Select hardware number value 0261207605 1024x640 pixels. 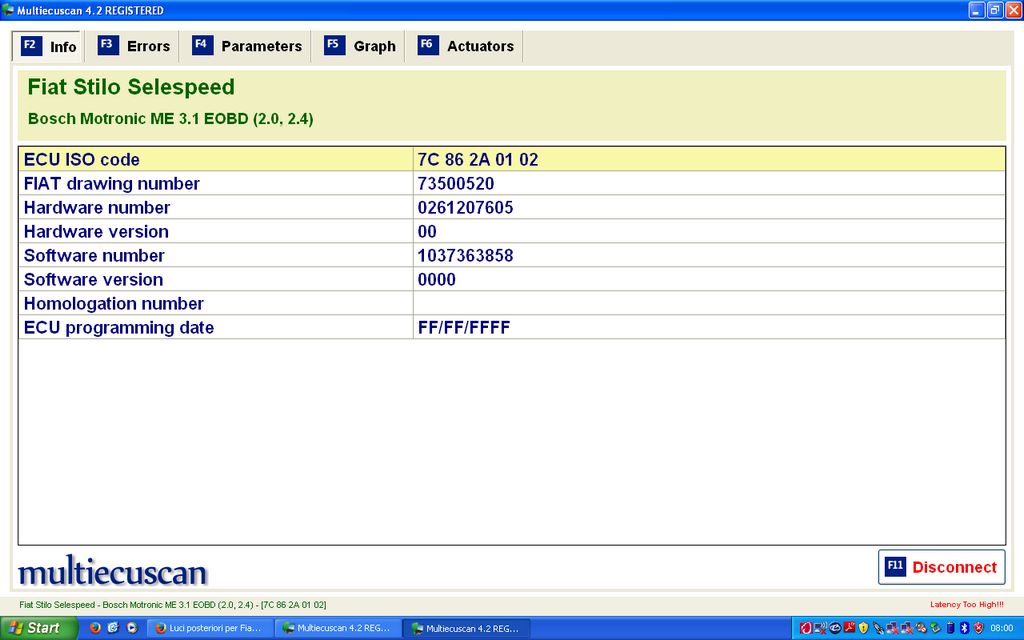466,208
